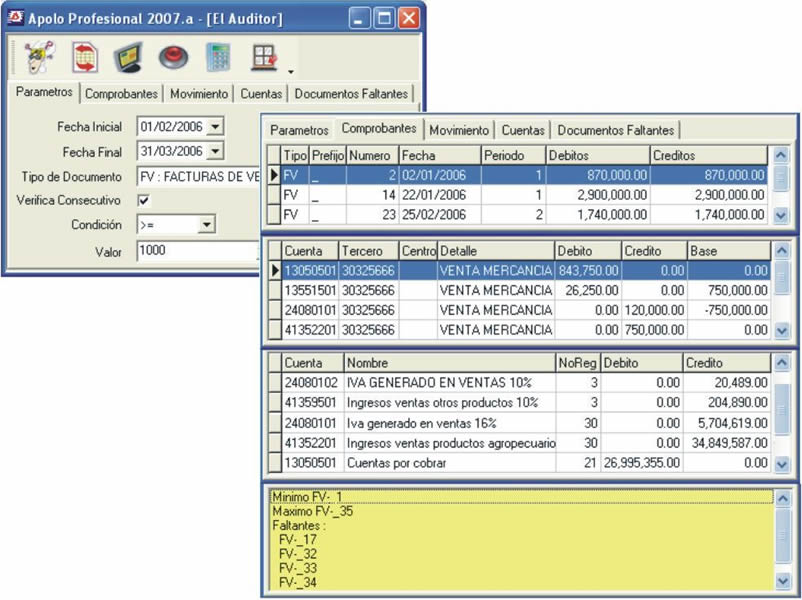The image size is (802, 600).
Task: Open the small arrow beside the window icon
Action: pos(291,72)
